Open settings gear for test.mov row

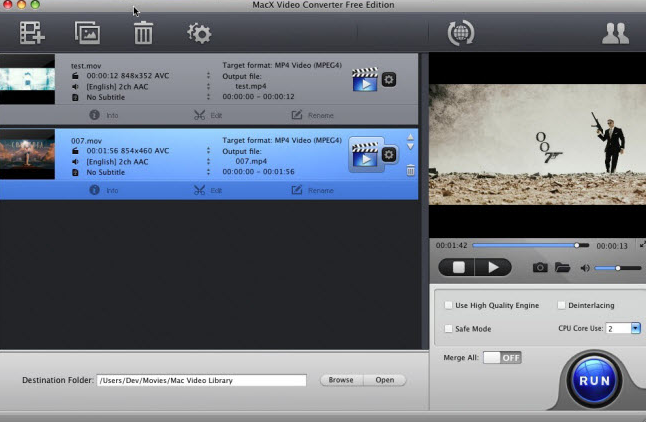(x=389, y=79)
